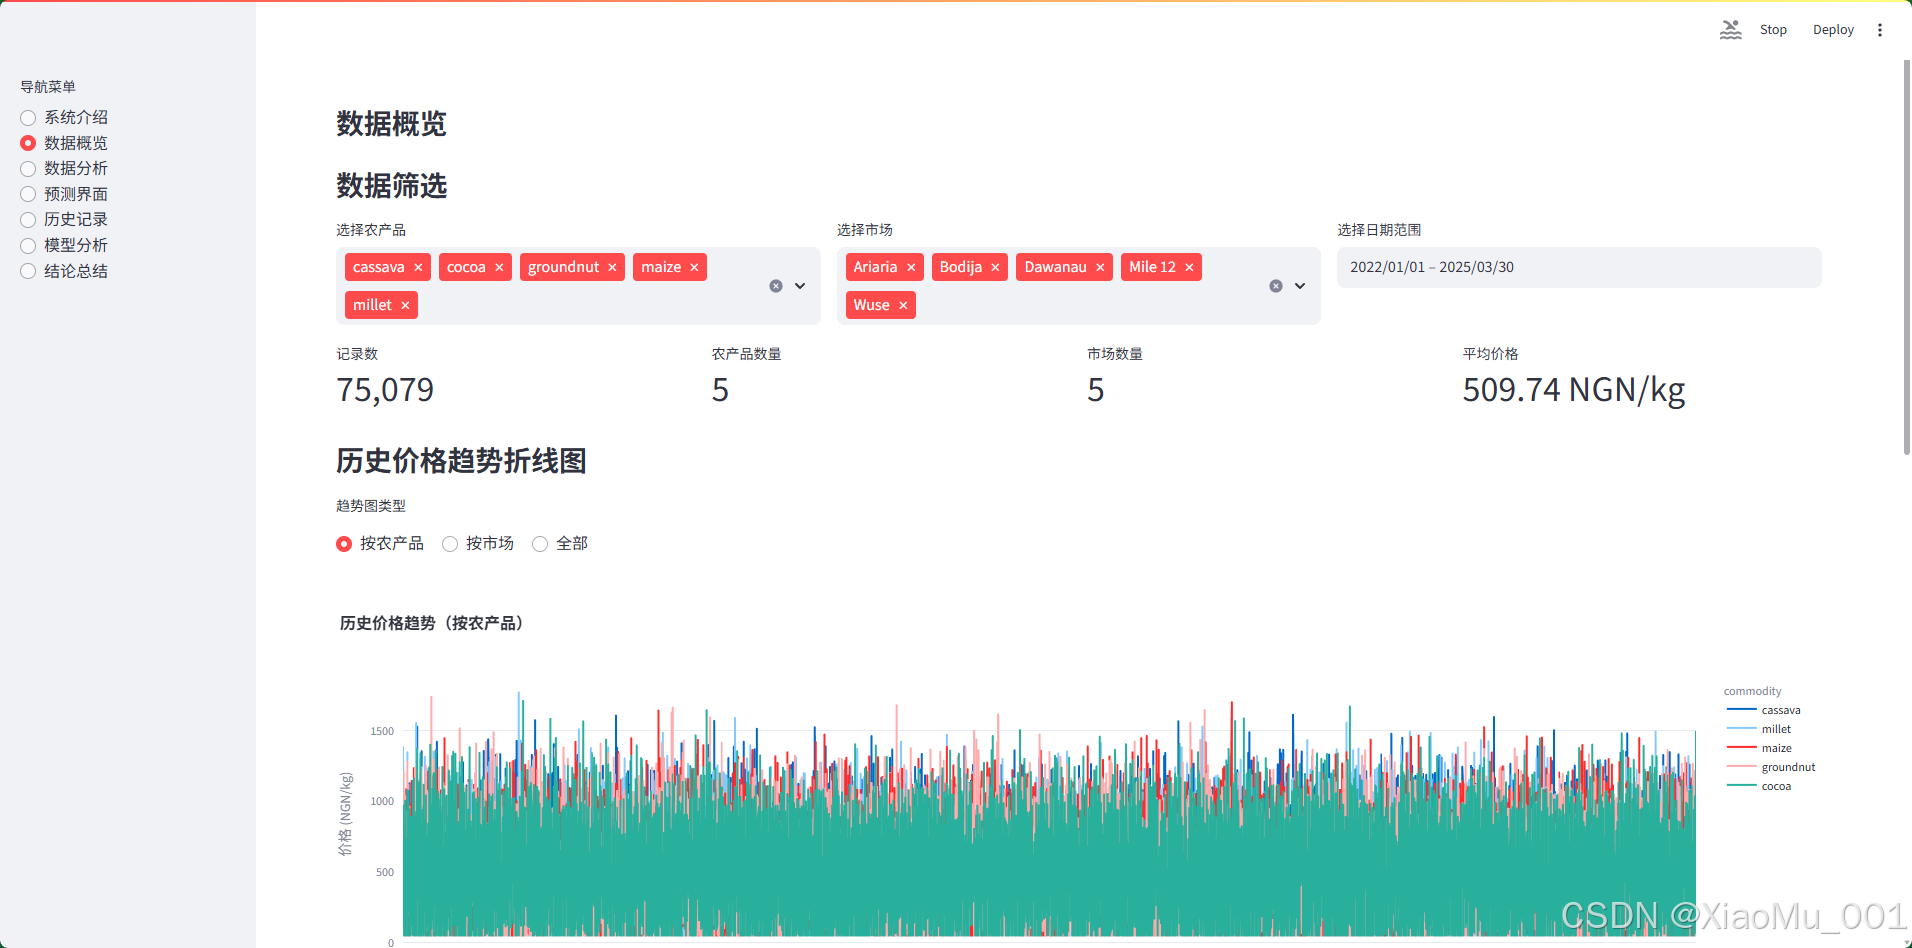The height and width of the screenshot is (948, 1912).
Task: Remove the Mile 12 market tag
Action: (1189, 268)
